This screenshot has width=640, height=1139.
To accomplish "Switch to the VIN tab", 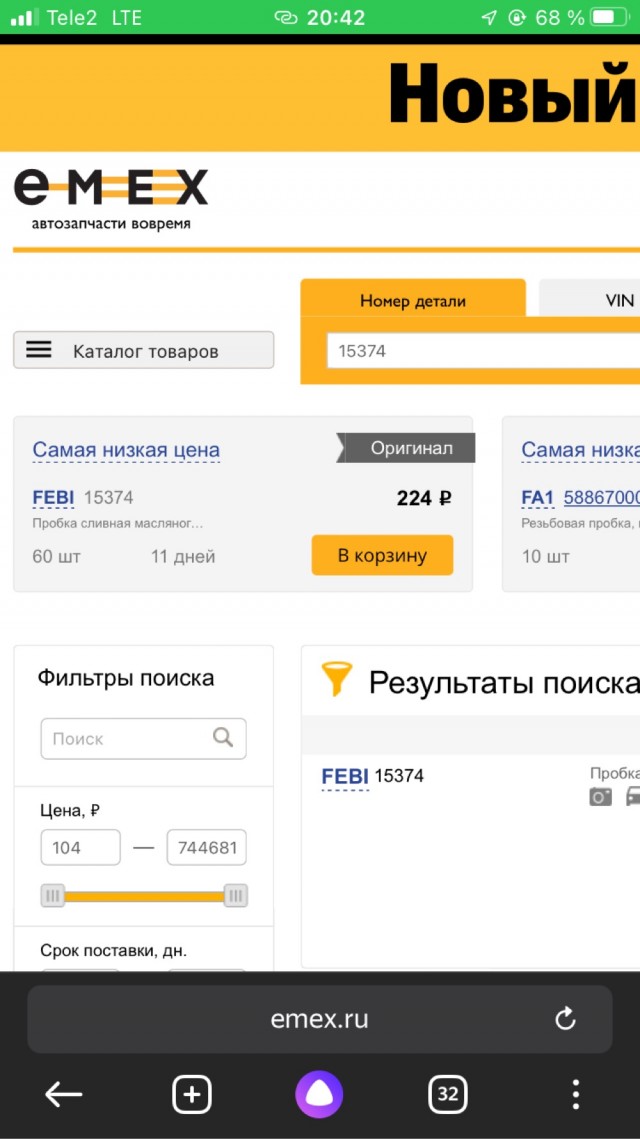I will pos(590,300).
